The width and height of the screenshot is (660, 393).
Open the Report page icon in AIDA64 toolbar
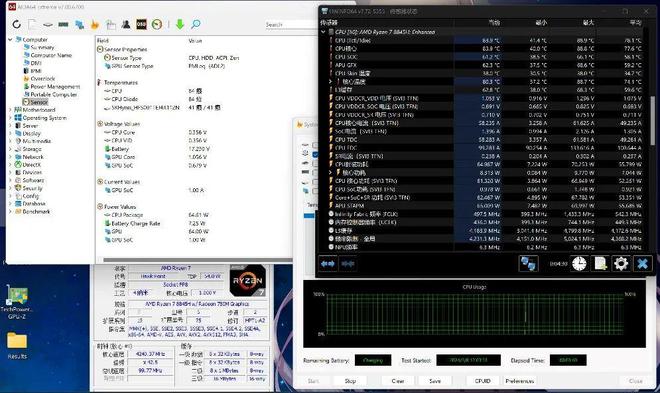(x=32, y=24)
